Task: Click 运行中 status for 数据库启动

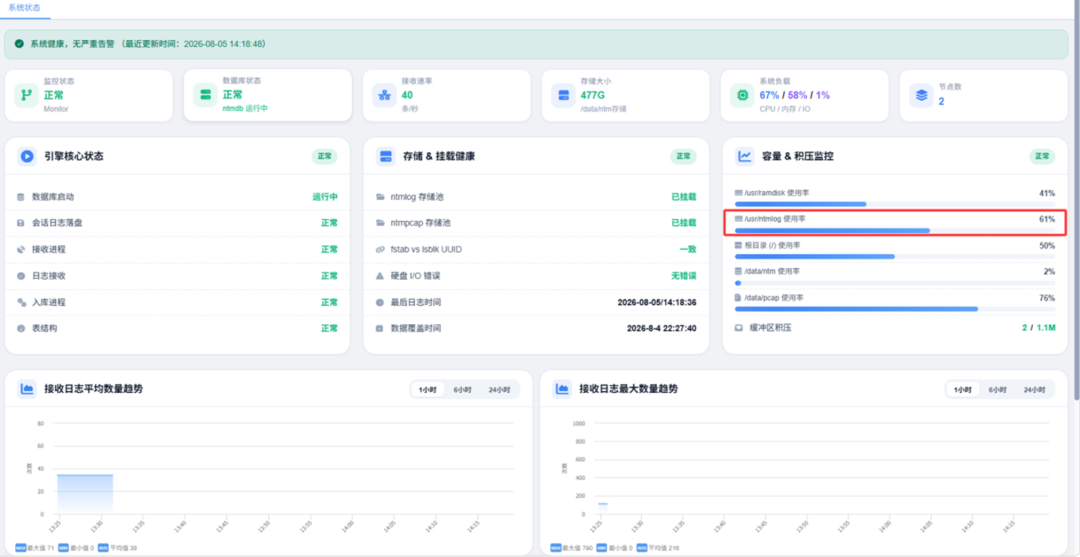Action: [325, 197]
